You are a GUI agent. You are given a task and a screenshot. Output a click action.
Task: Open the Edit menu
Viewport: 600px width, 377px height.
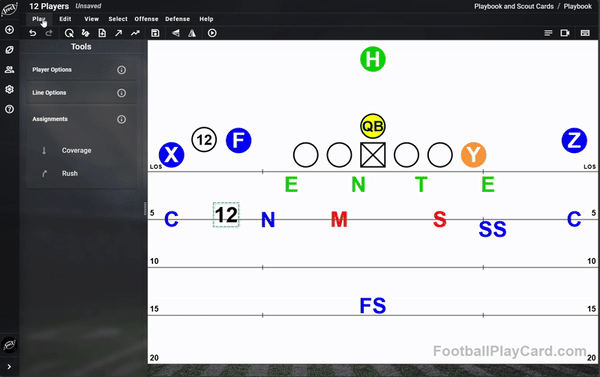[65, 19]
